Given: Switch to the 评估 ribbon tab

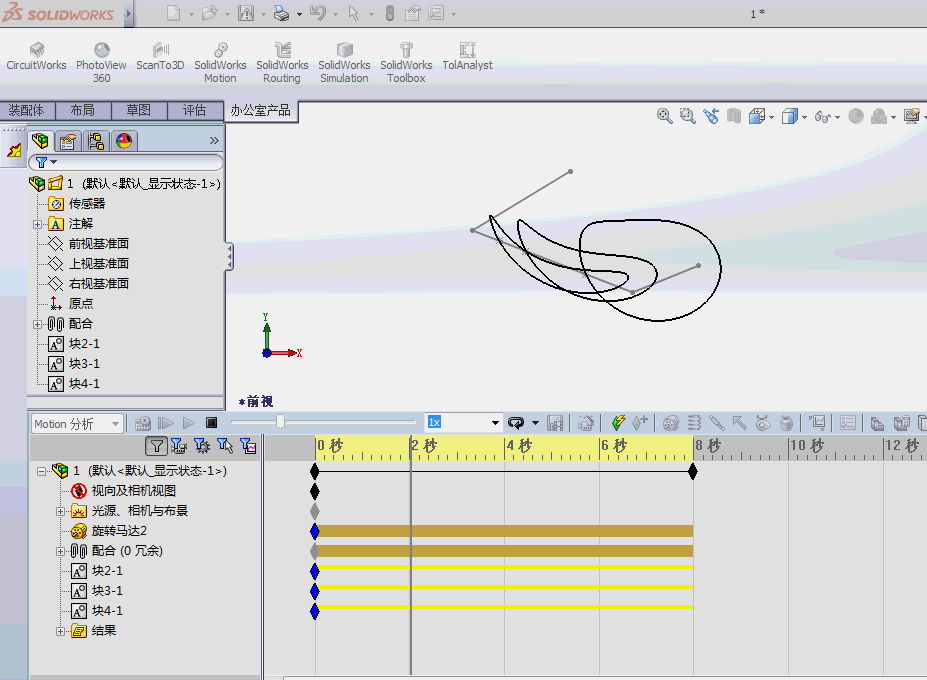Looking at the screenshot, I should pyautogui.click(x=196, y=110).
